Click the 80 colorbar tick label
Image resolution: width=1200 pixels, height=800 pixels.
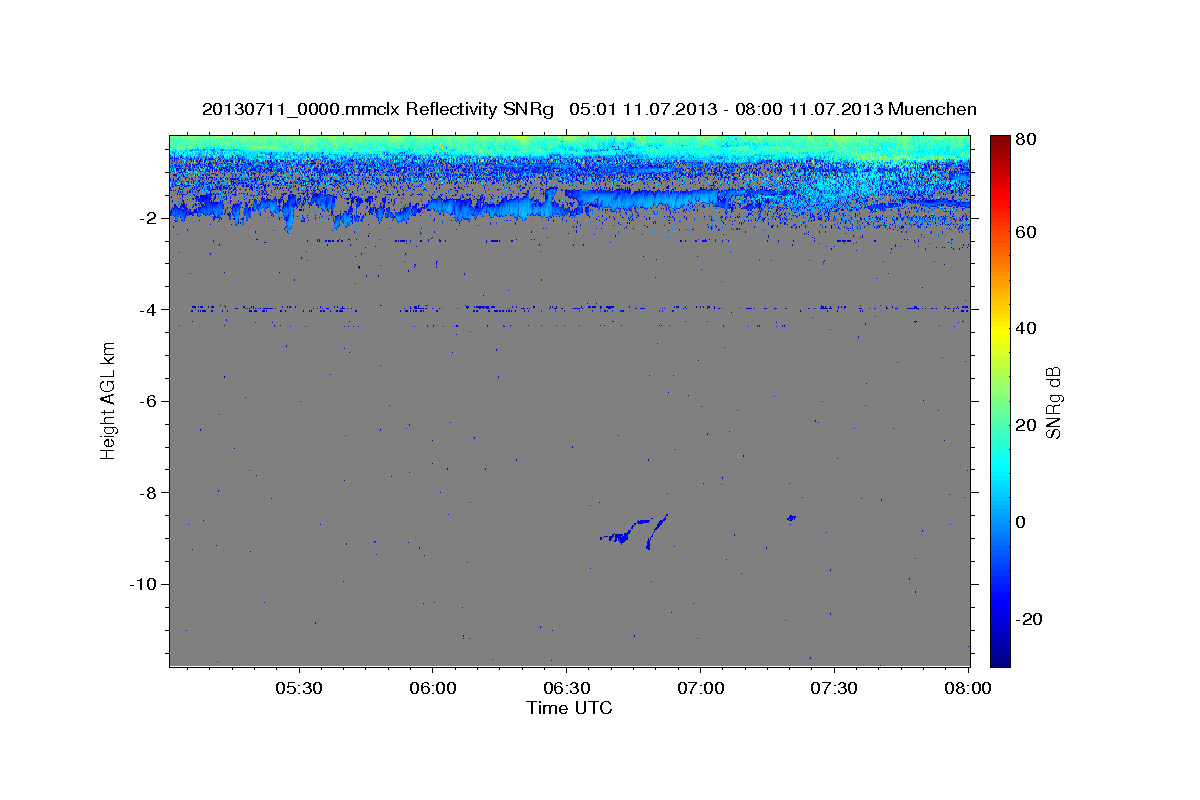coord(1026,138)
